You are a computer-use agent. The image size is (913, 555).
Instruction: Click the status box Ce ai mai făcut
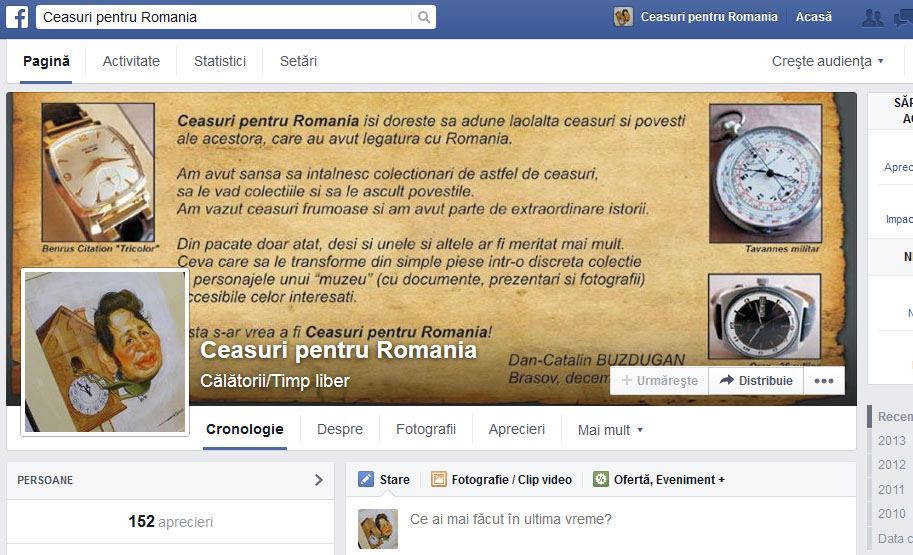[511, 519]
